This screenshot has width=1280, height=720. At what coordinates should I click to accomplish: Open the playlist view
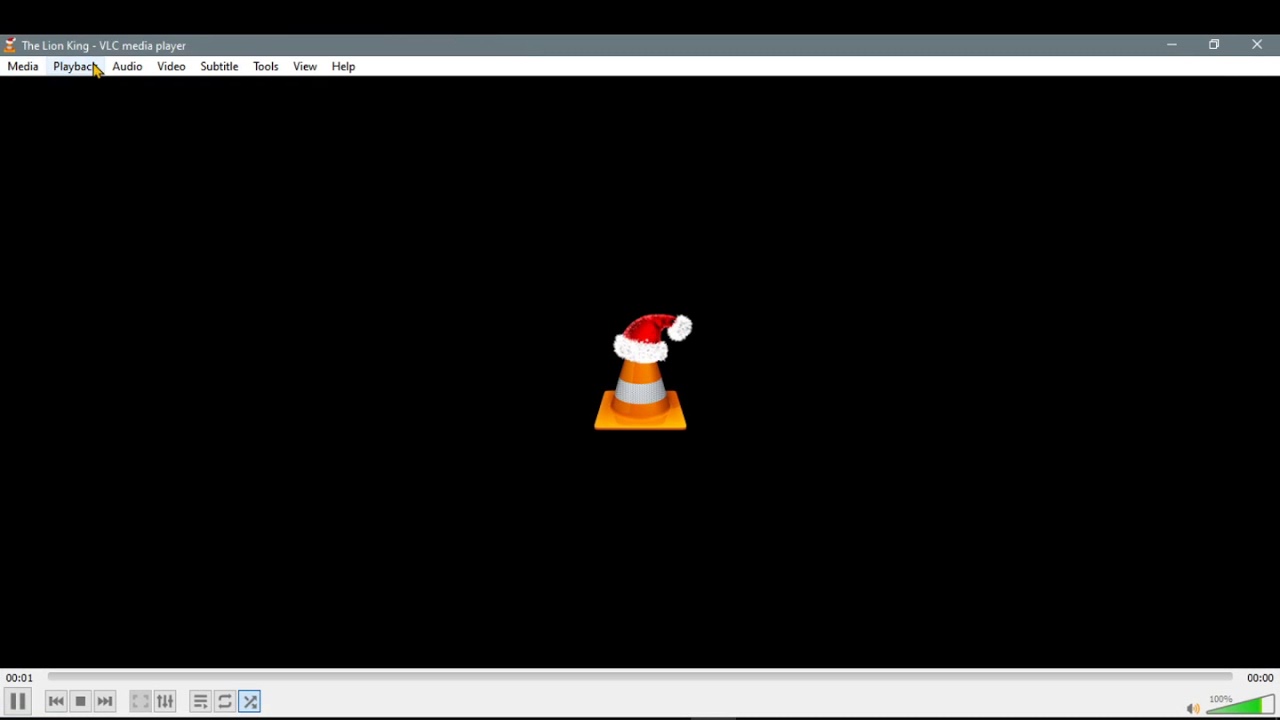coord(200,702)
